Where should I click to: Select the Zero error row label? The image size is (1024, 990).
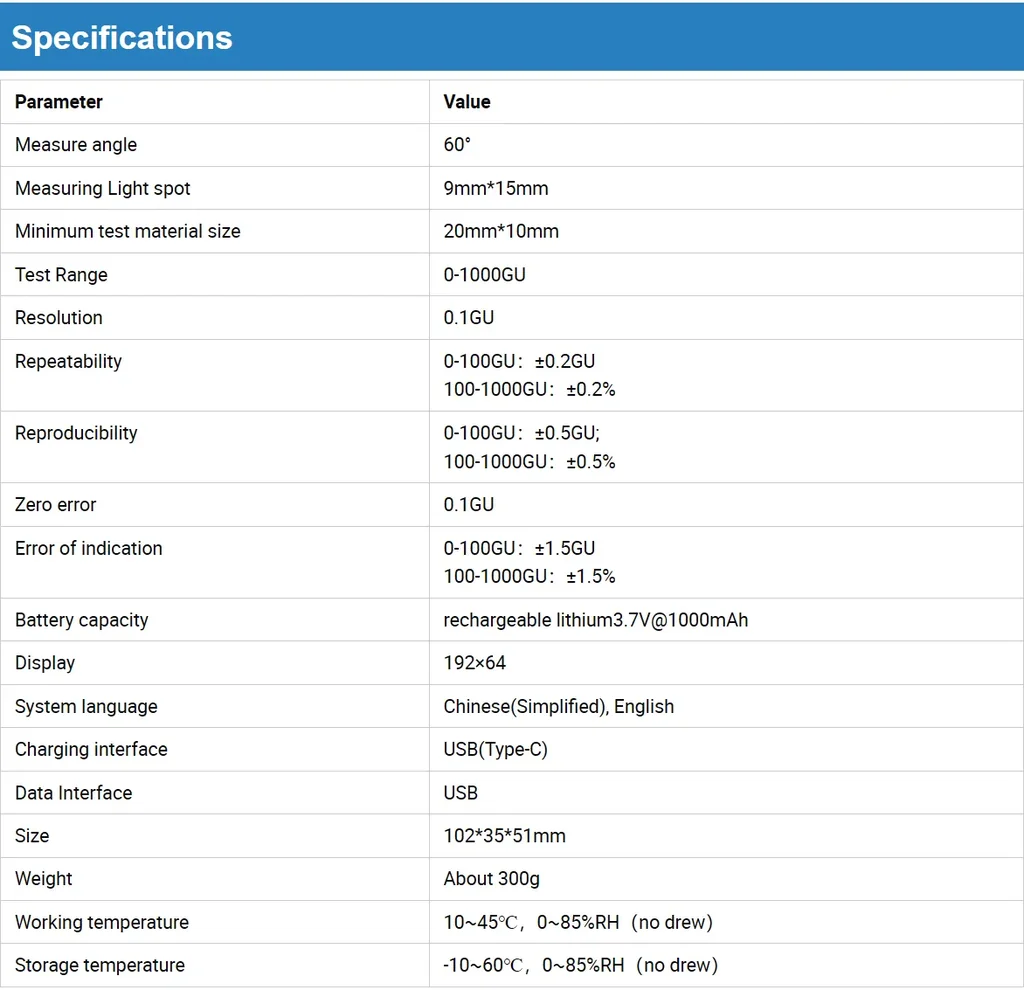56,505
